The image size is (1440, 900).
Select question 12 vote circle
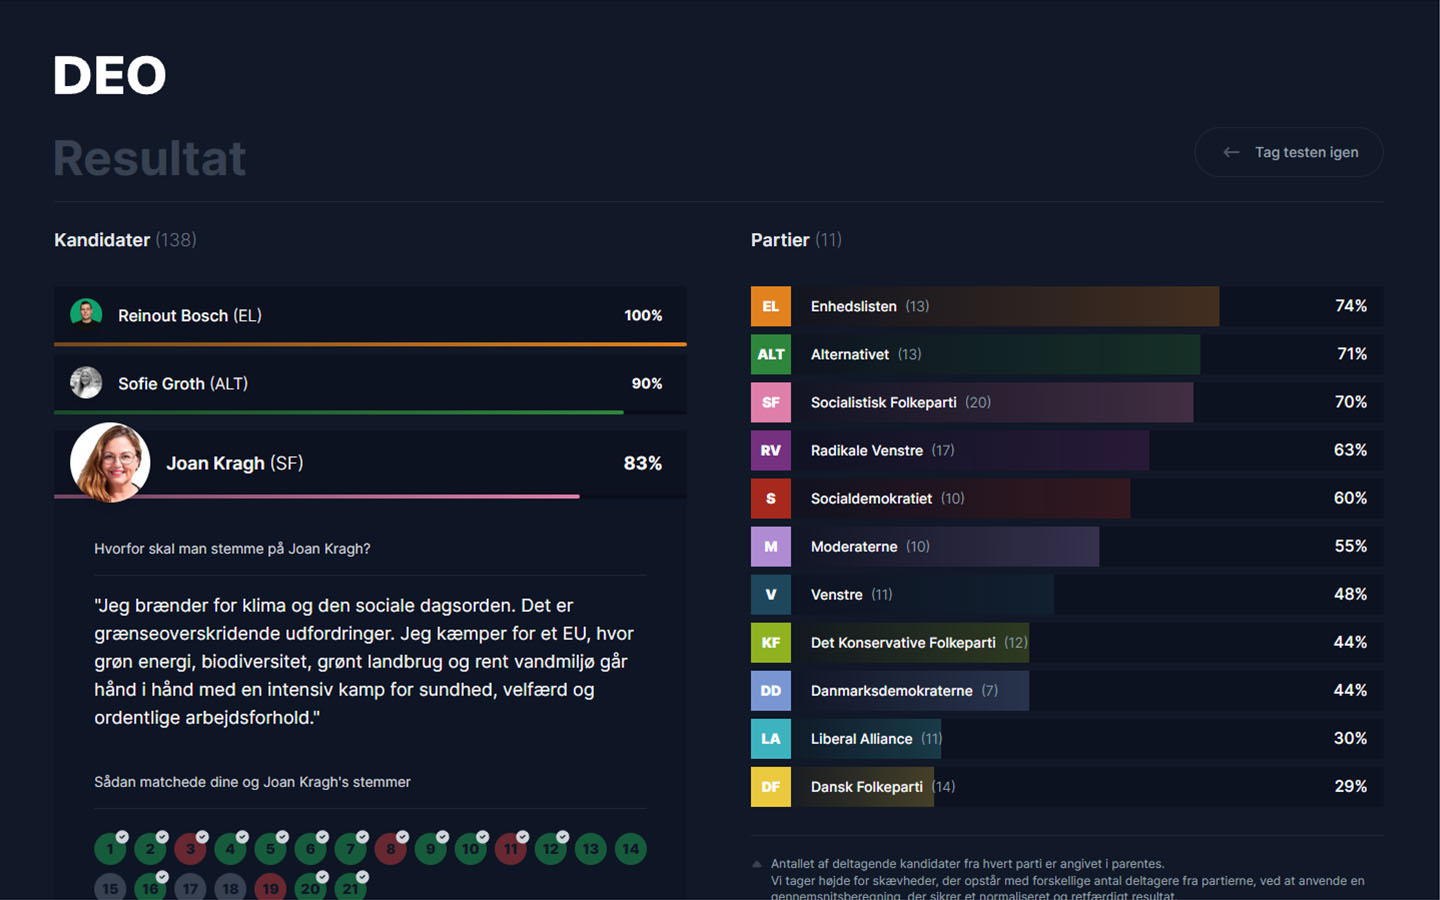click(x=550, y=849)
